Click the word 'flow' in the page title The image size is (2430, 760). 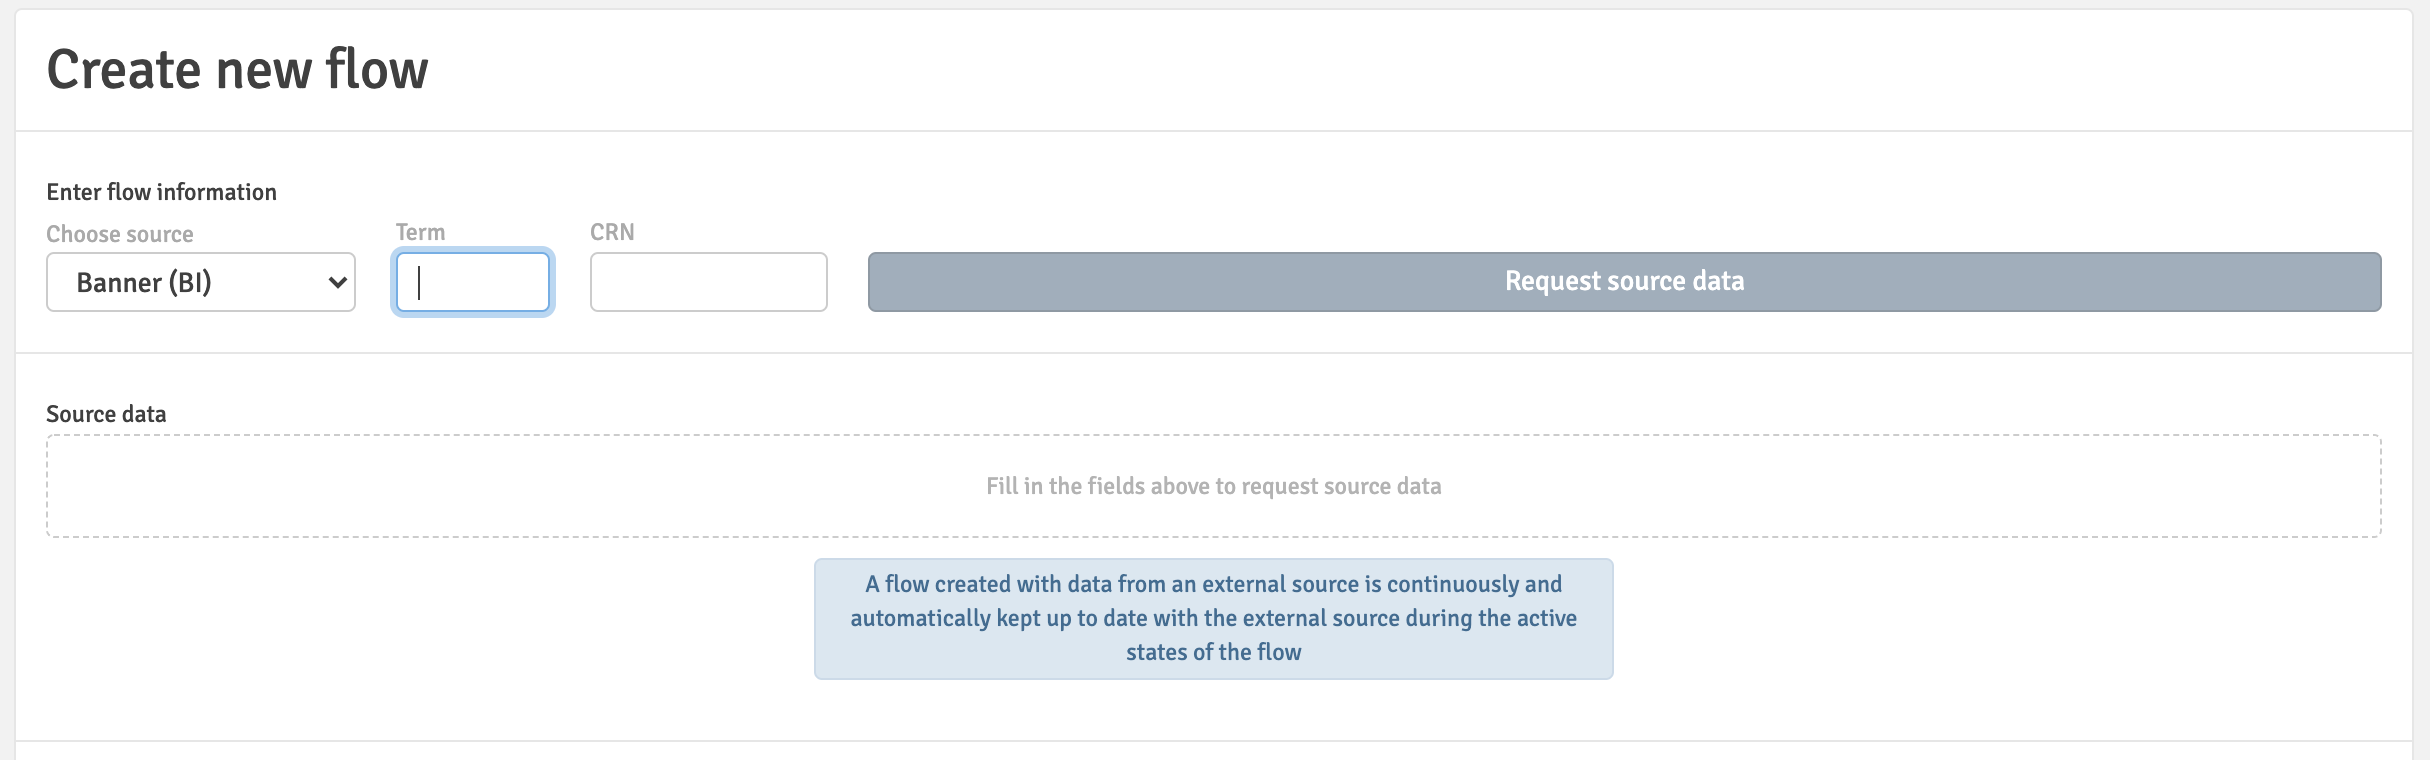pyautogui.click(x=377, y=70)
